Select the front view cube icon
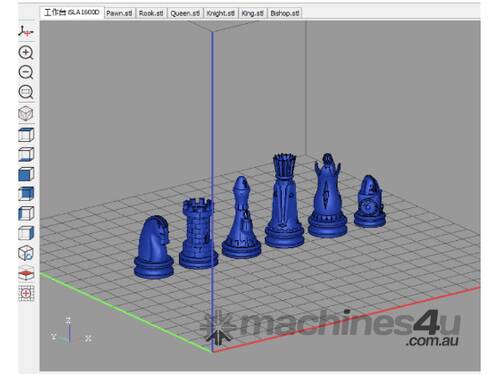The image size is (500, 375). (x=26, y=174)
